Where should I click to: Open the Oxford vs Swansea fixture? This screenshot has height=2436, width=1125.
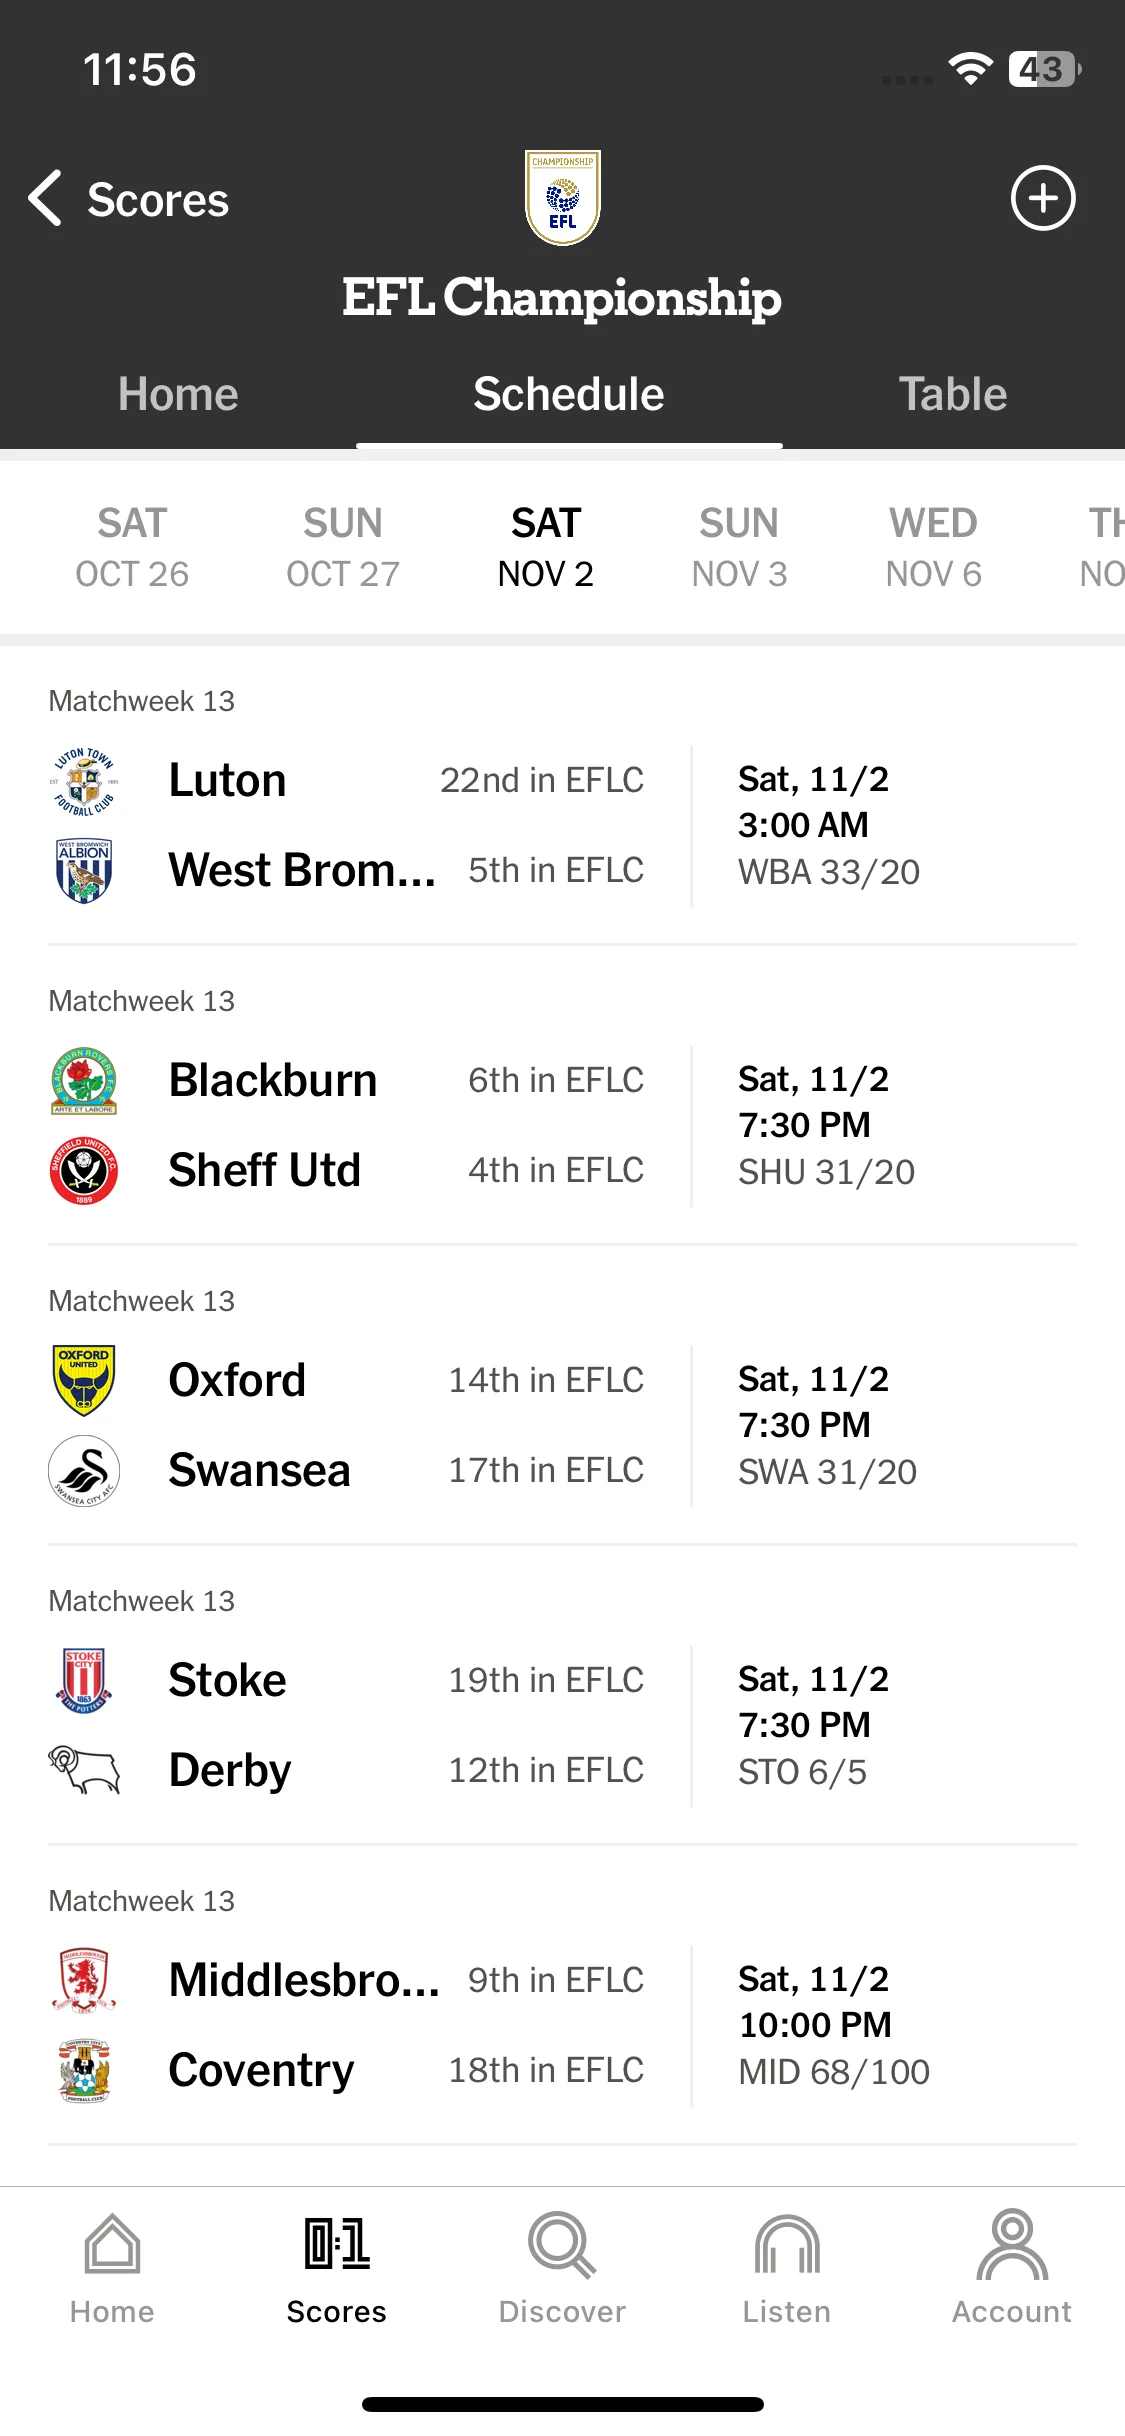pyautogui.click(x=562, y=1425)
